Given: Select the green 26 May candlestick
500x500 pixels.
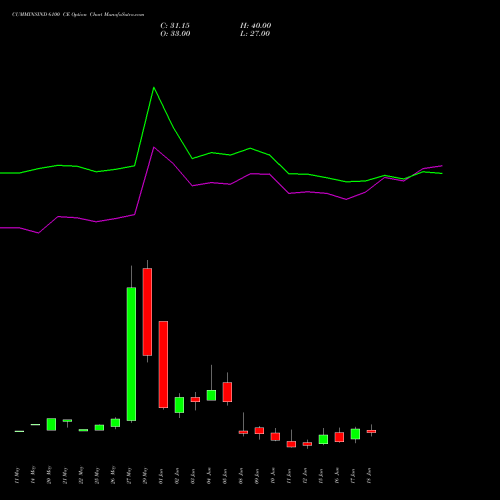Looking at the screenshot, I should click(x=115, y=423).
